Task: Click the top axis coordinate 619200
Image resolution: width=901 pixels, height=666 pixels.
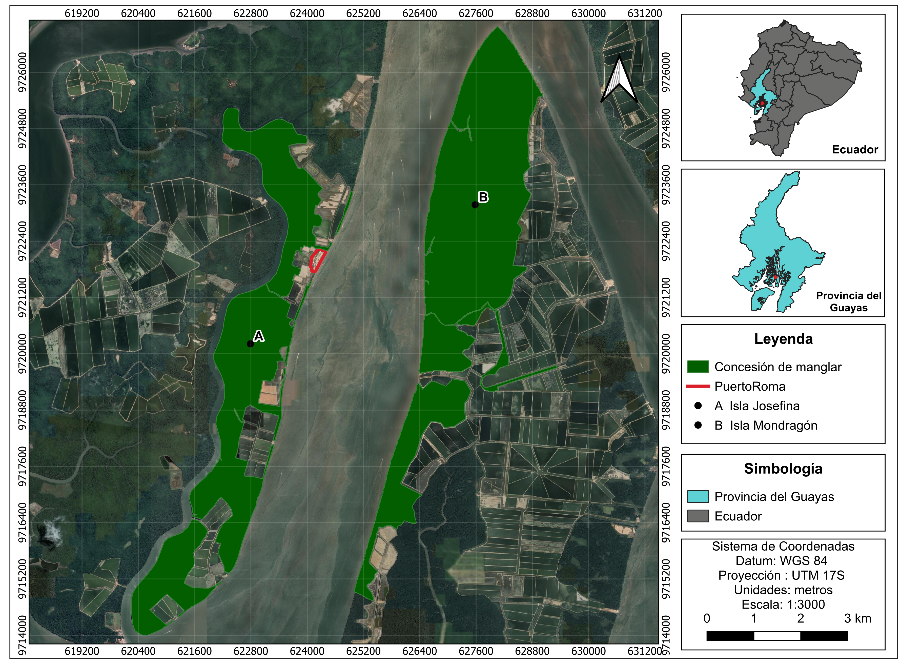Action: [82, 13]
